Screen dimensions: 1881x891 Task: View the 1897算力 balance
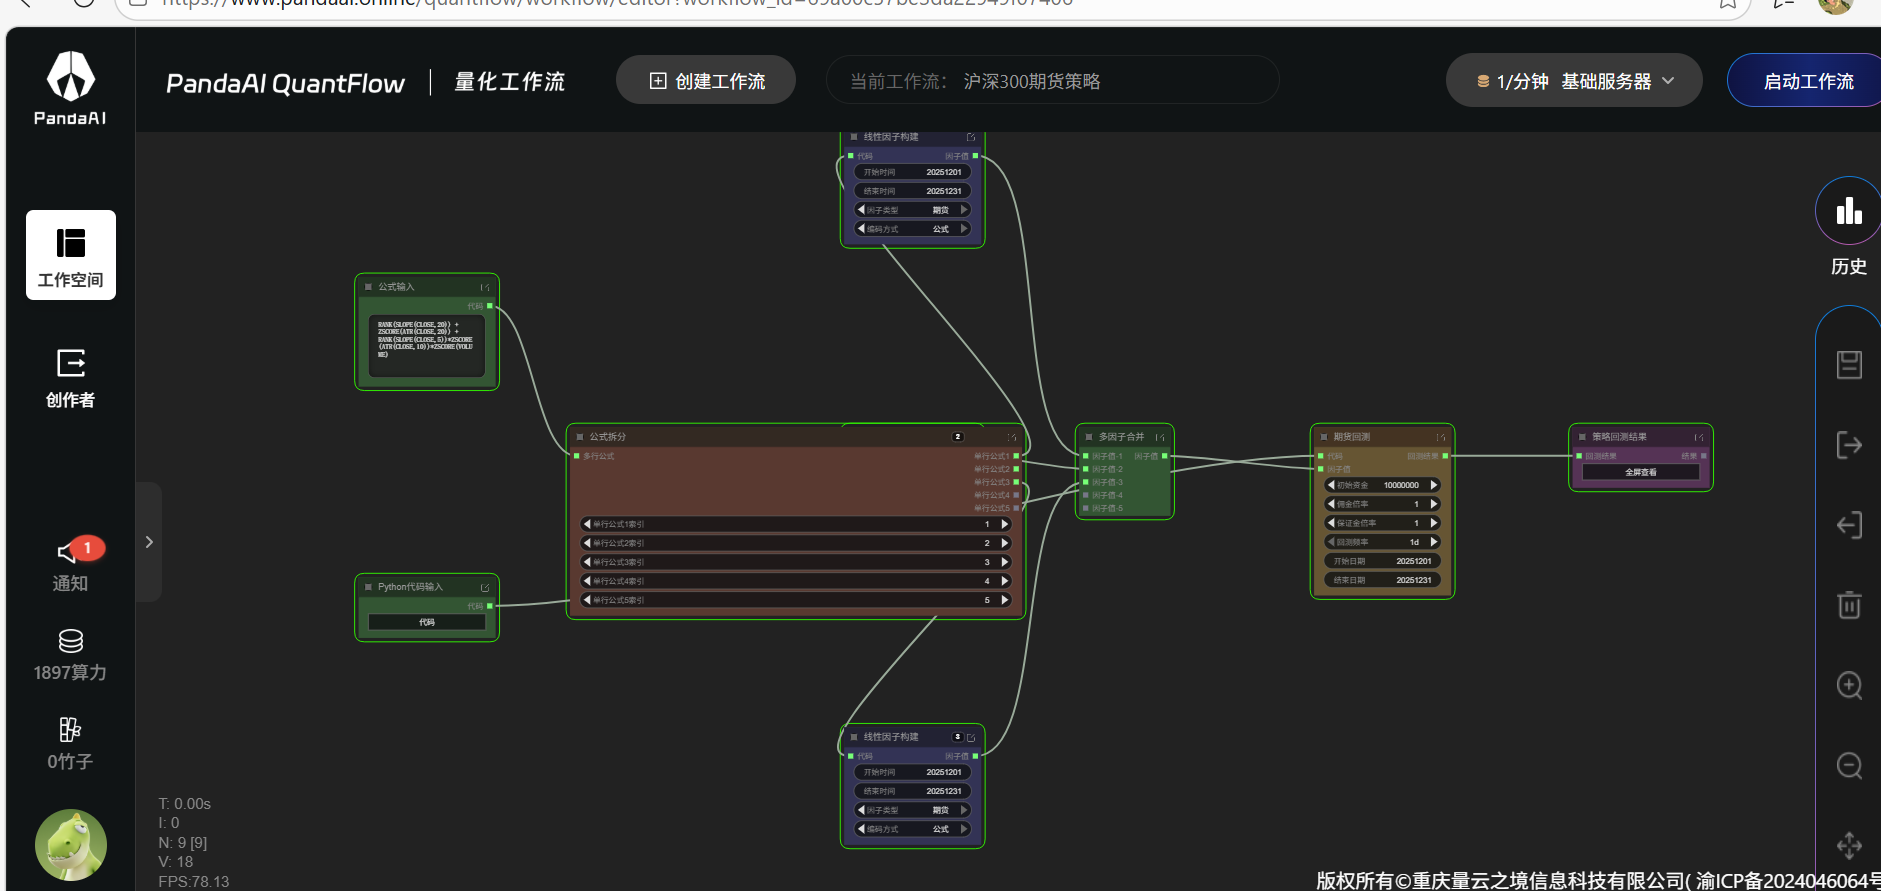point(70,655)
